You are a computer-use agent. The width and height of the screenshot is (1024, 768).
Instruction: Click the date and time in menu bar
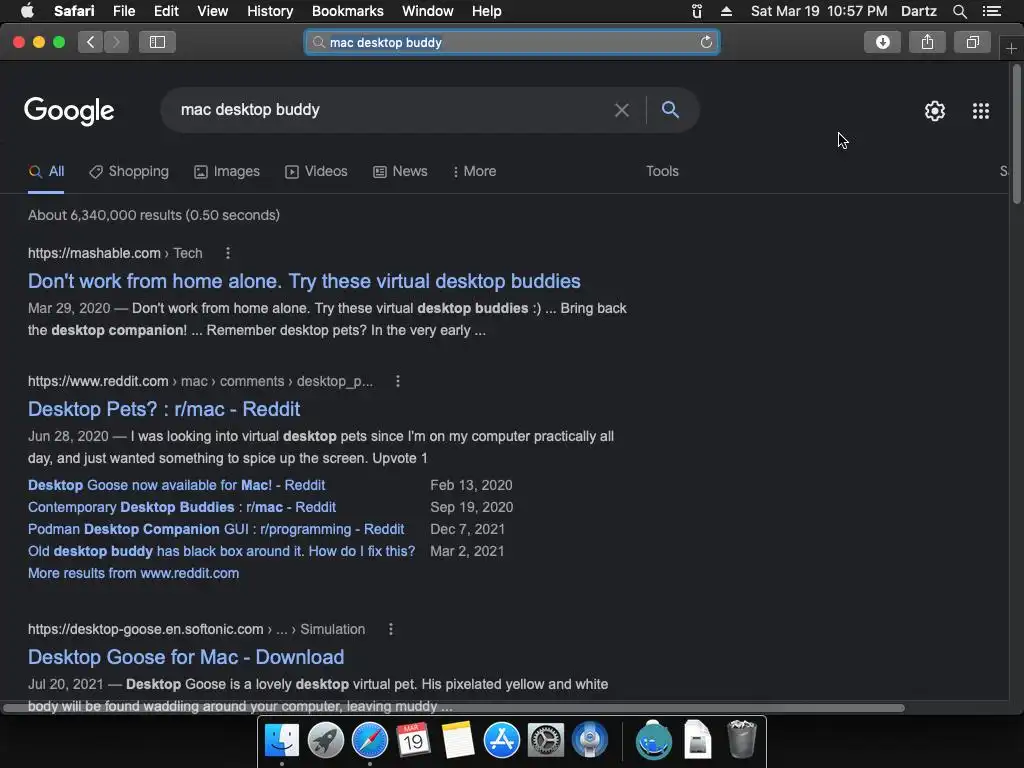pyautogui.click(x=819, y=11)
